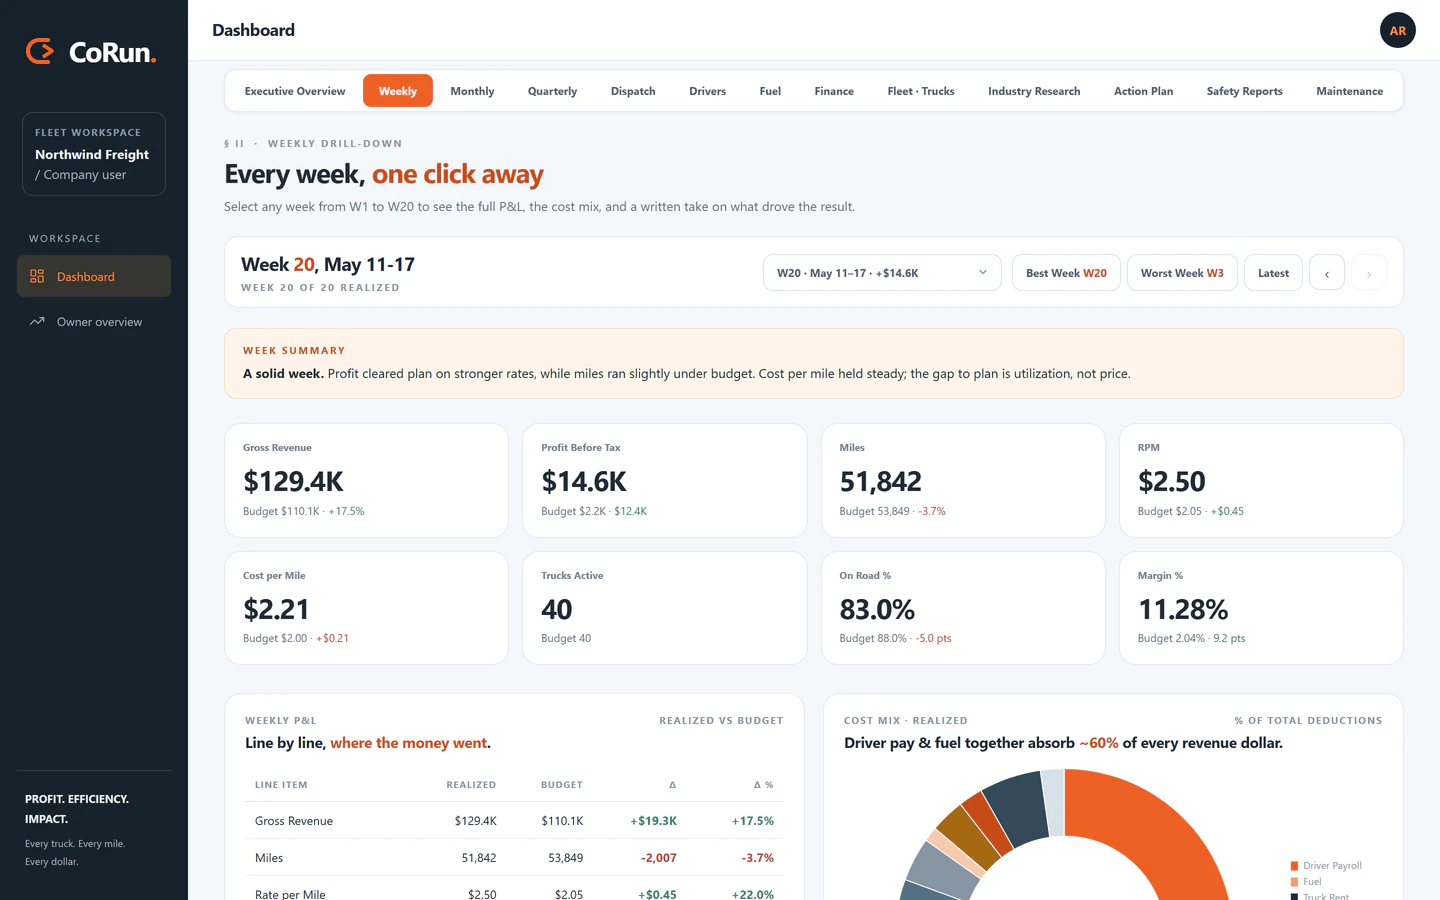Open the week selector dropdown
The image size is (1440, 900).
882,273
